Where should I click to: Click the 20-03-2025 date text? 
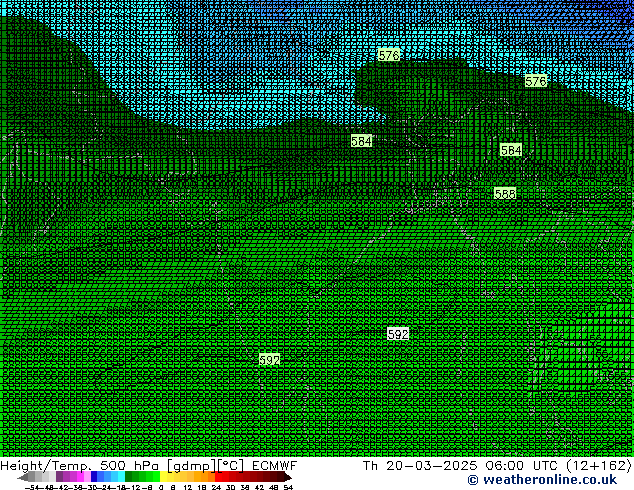point(431,466)
